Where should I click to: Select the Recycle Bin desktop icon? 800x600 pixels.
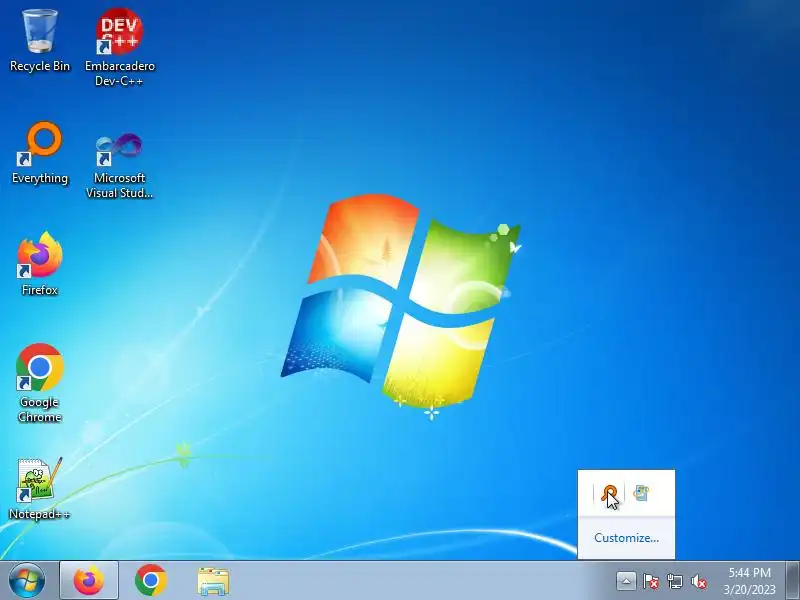pos(39,41)
